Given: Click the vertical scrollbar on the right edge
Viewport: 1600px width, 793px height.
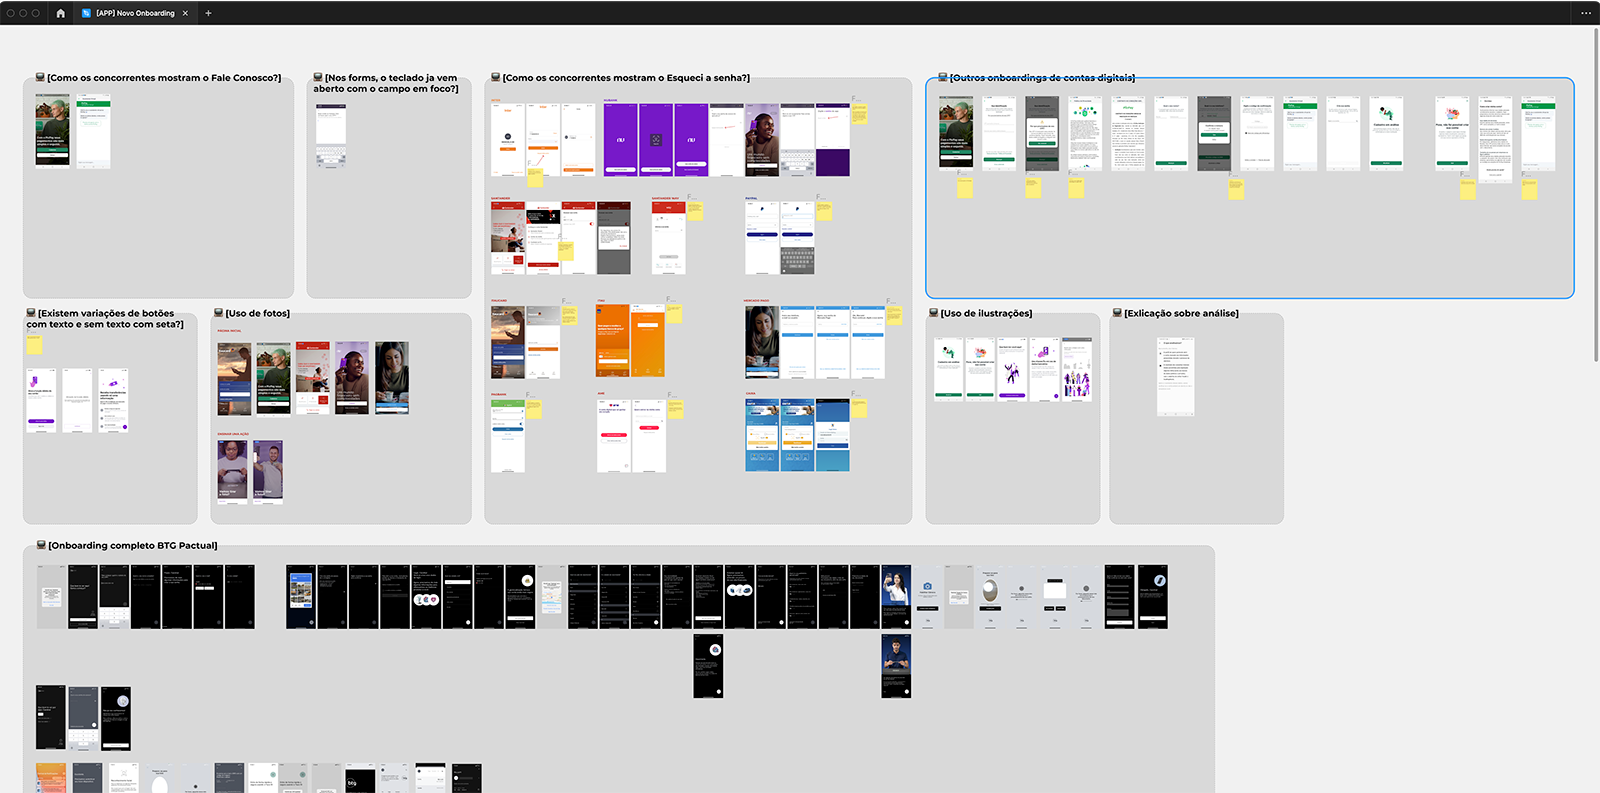Looking at the screenshot, I should point(1596,195).
